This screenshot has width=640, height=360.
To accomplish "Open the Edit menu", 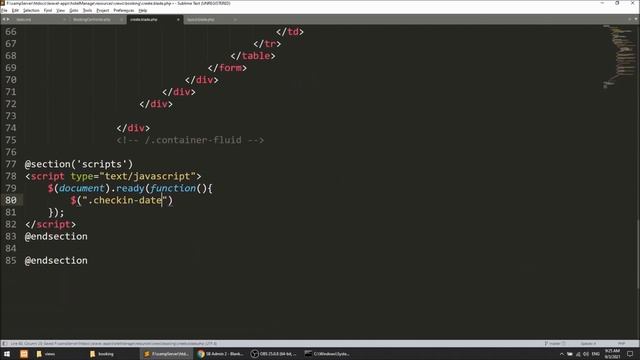I will point(15,10).
